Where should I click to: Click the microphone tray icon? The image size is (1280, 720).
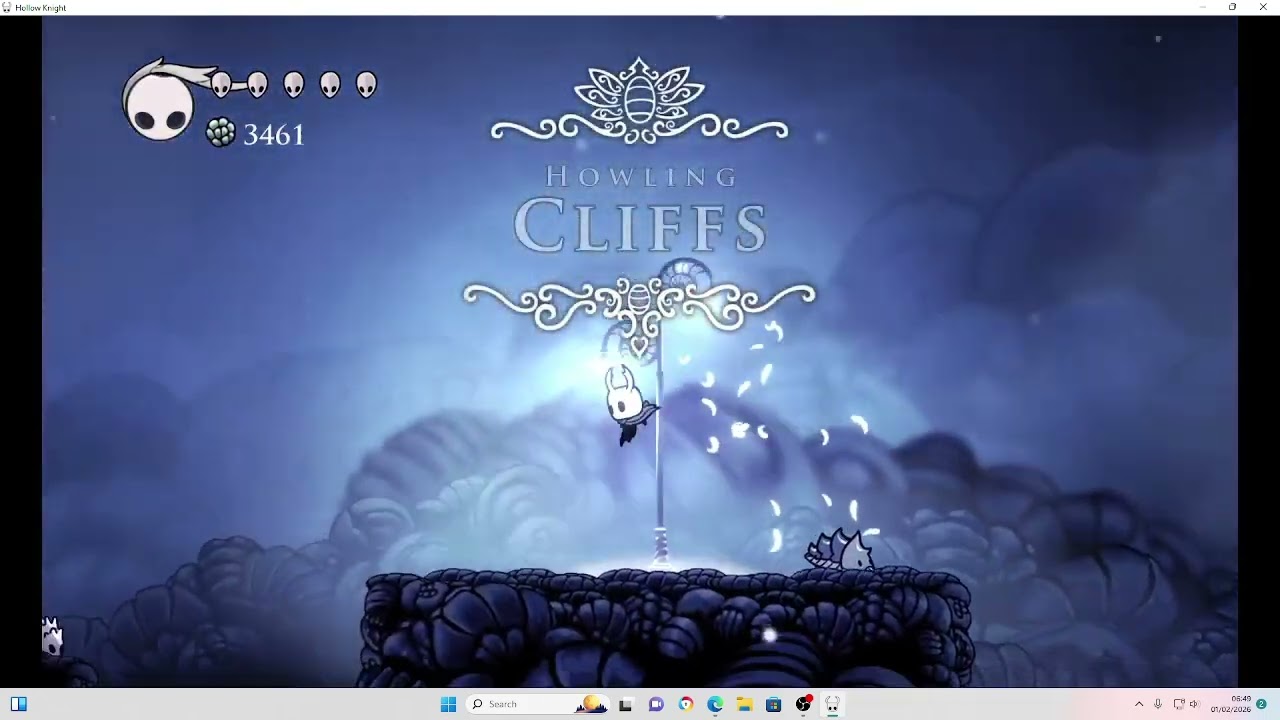[x=1158, y=704]
